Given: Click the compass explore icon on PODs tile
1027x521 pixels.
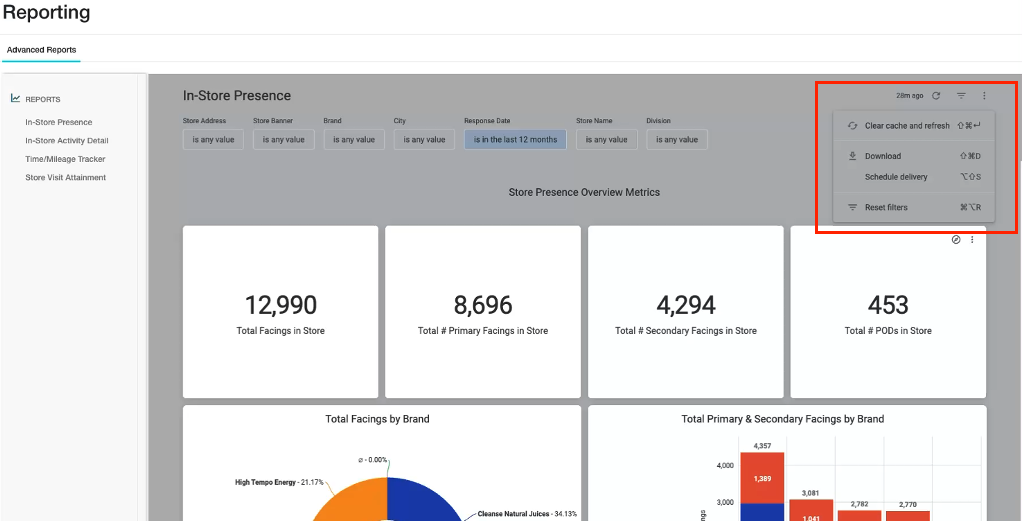Looking at the screenshot, I should pyautogui.click(x=956, y=240).
